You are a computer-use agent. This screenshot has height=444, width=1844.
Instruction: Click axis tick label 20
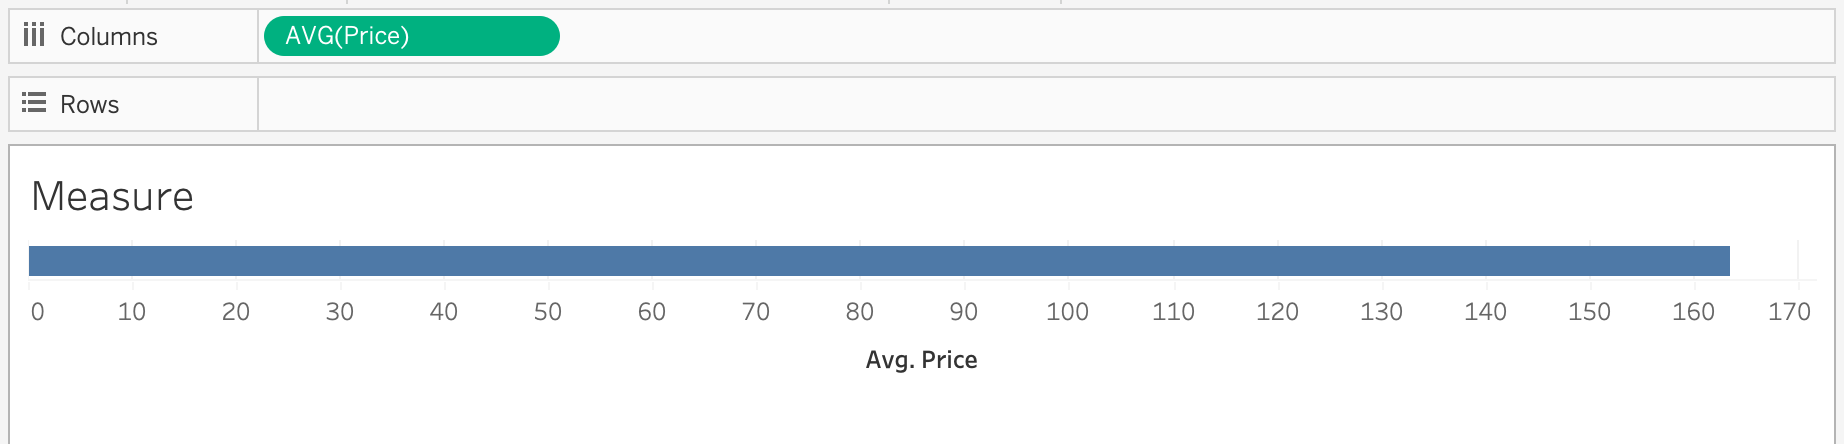click(x=236, y=312)
